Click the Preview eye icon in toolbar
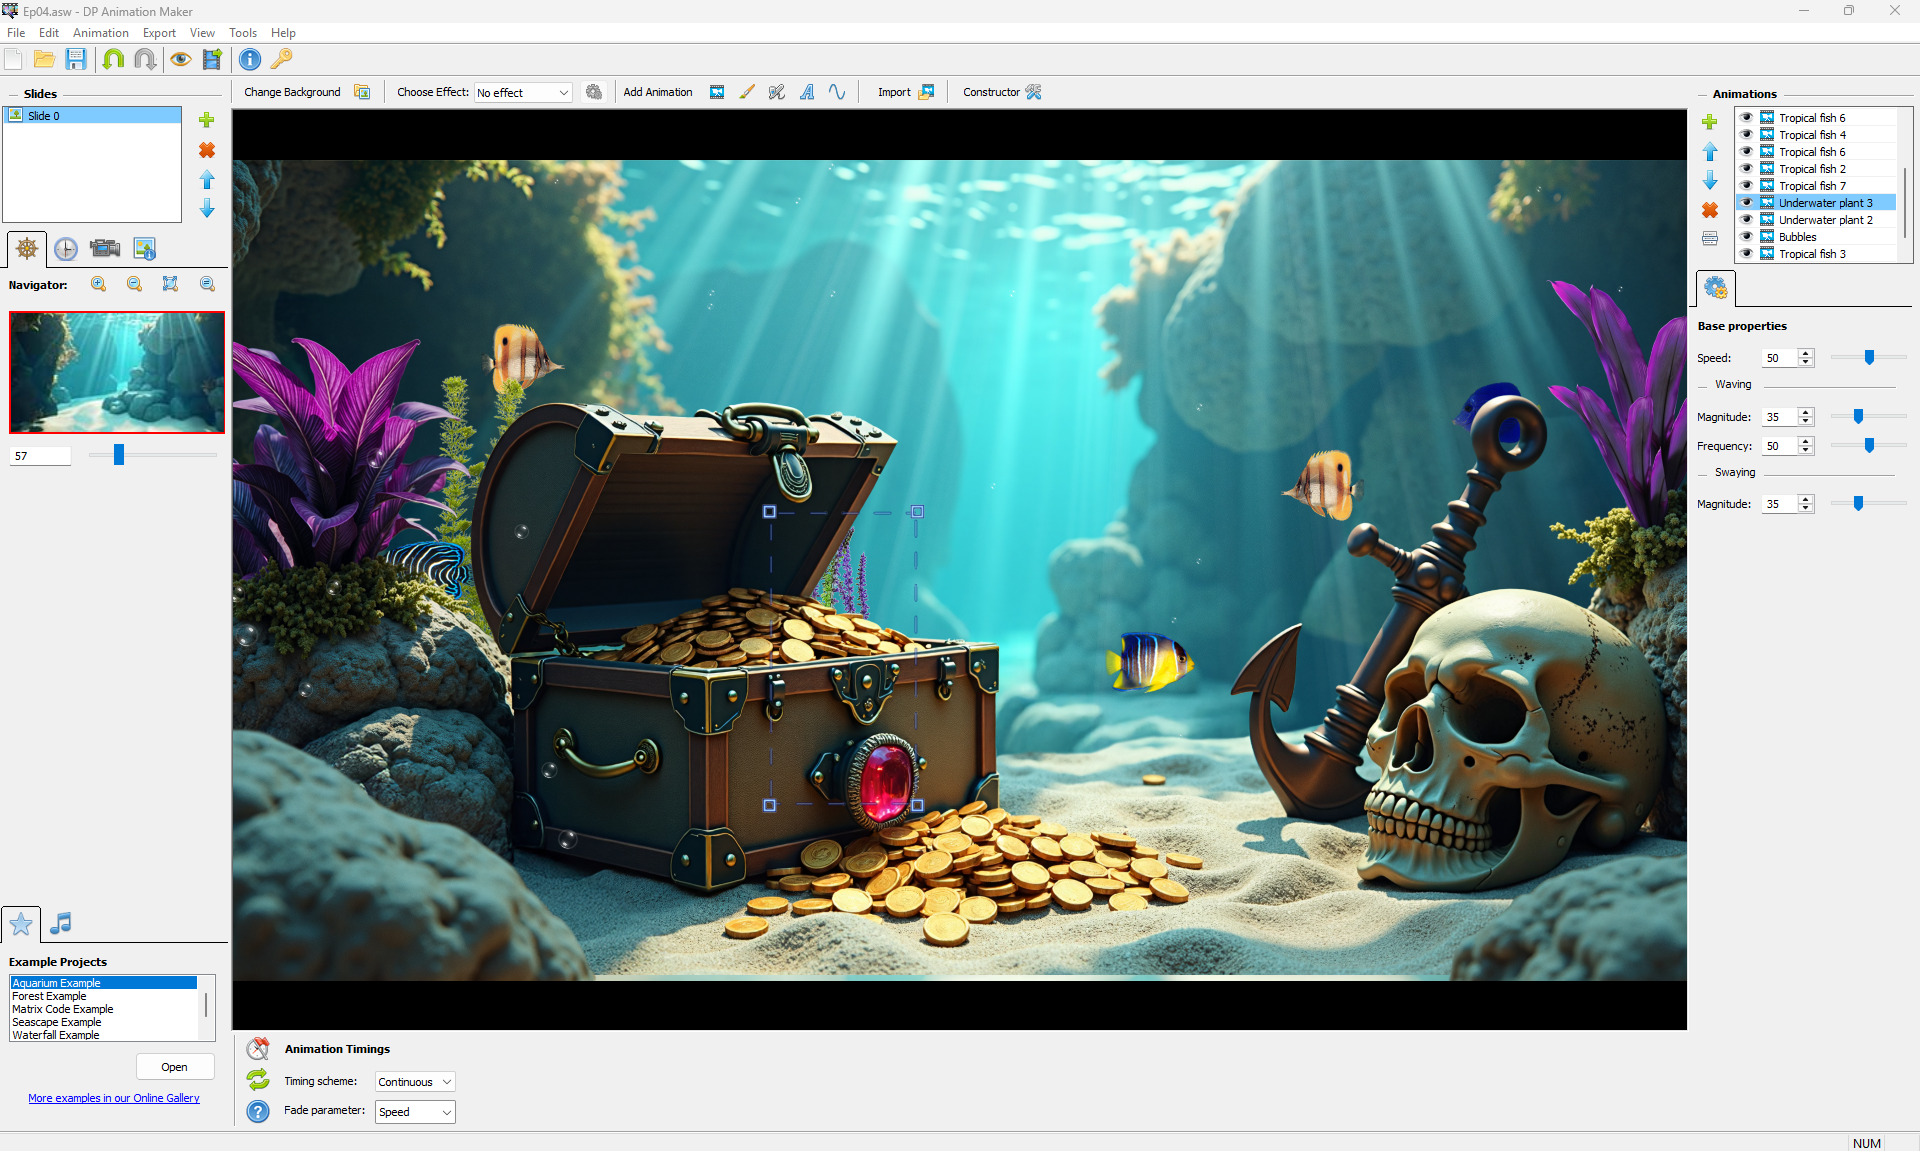 pos(180,59)
